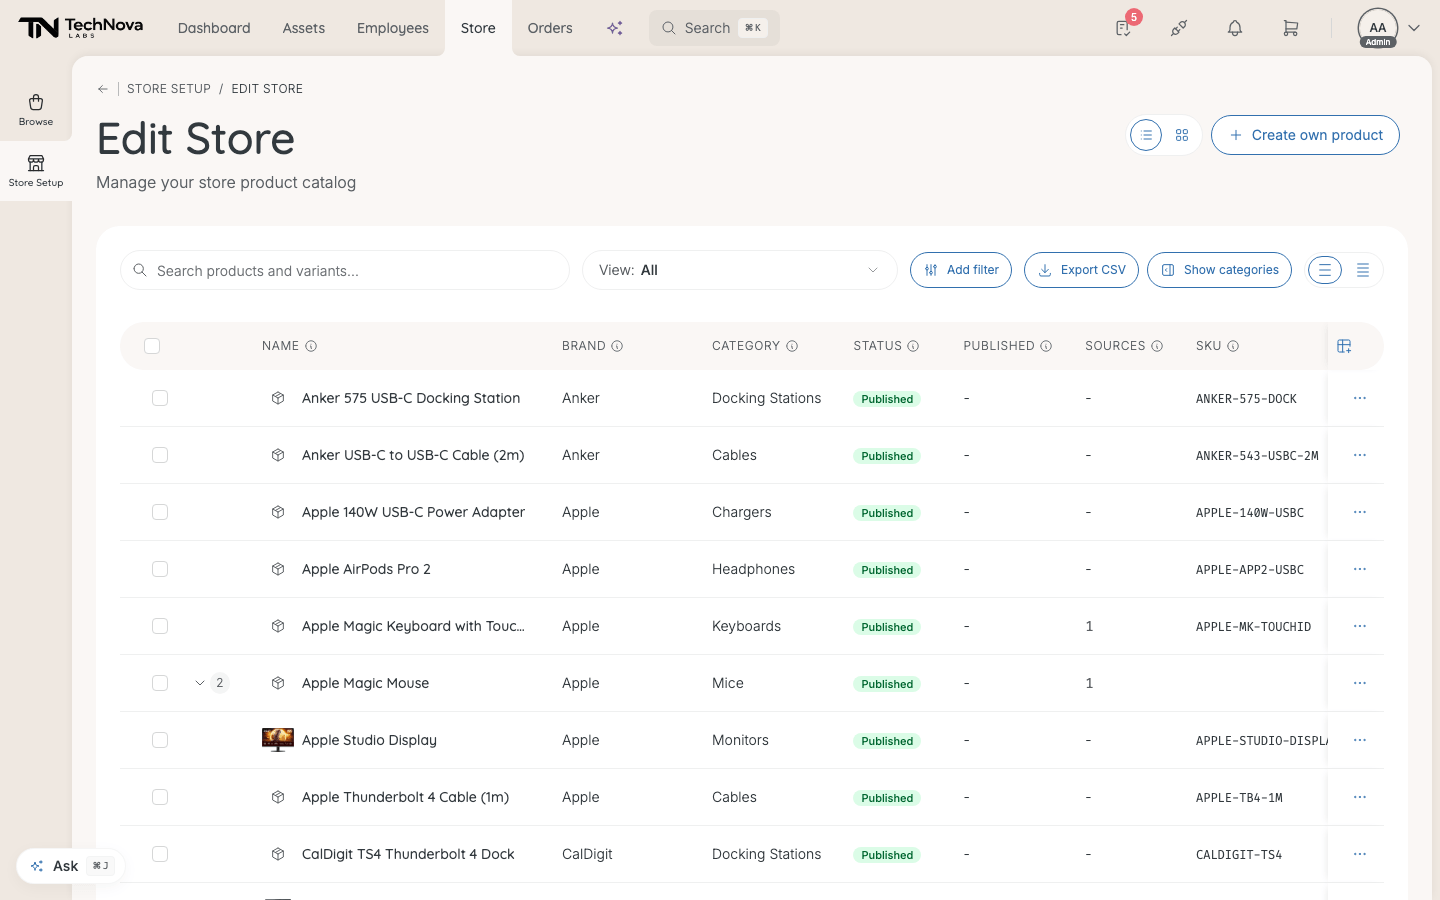
Task: Switch to list view beside Create own product
Action: click(1146, 135)
